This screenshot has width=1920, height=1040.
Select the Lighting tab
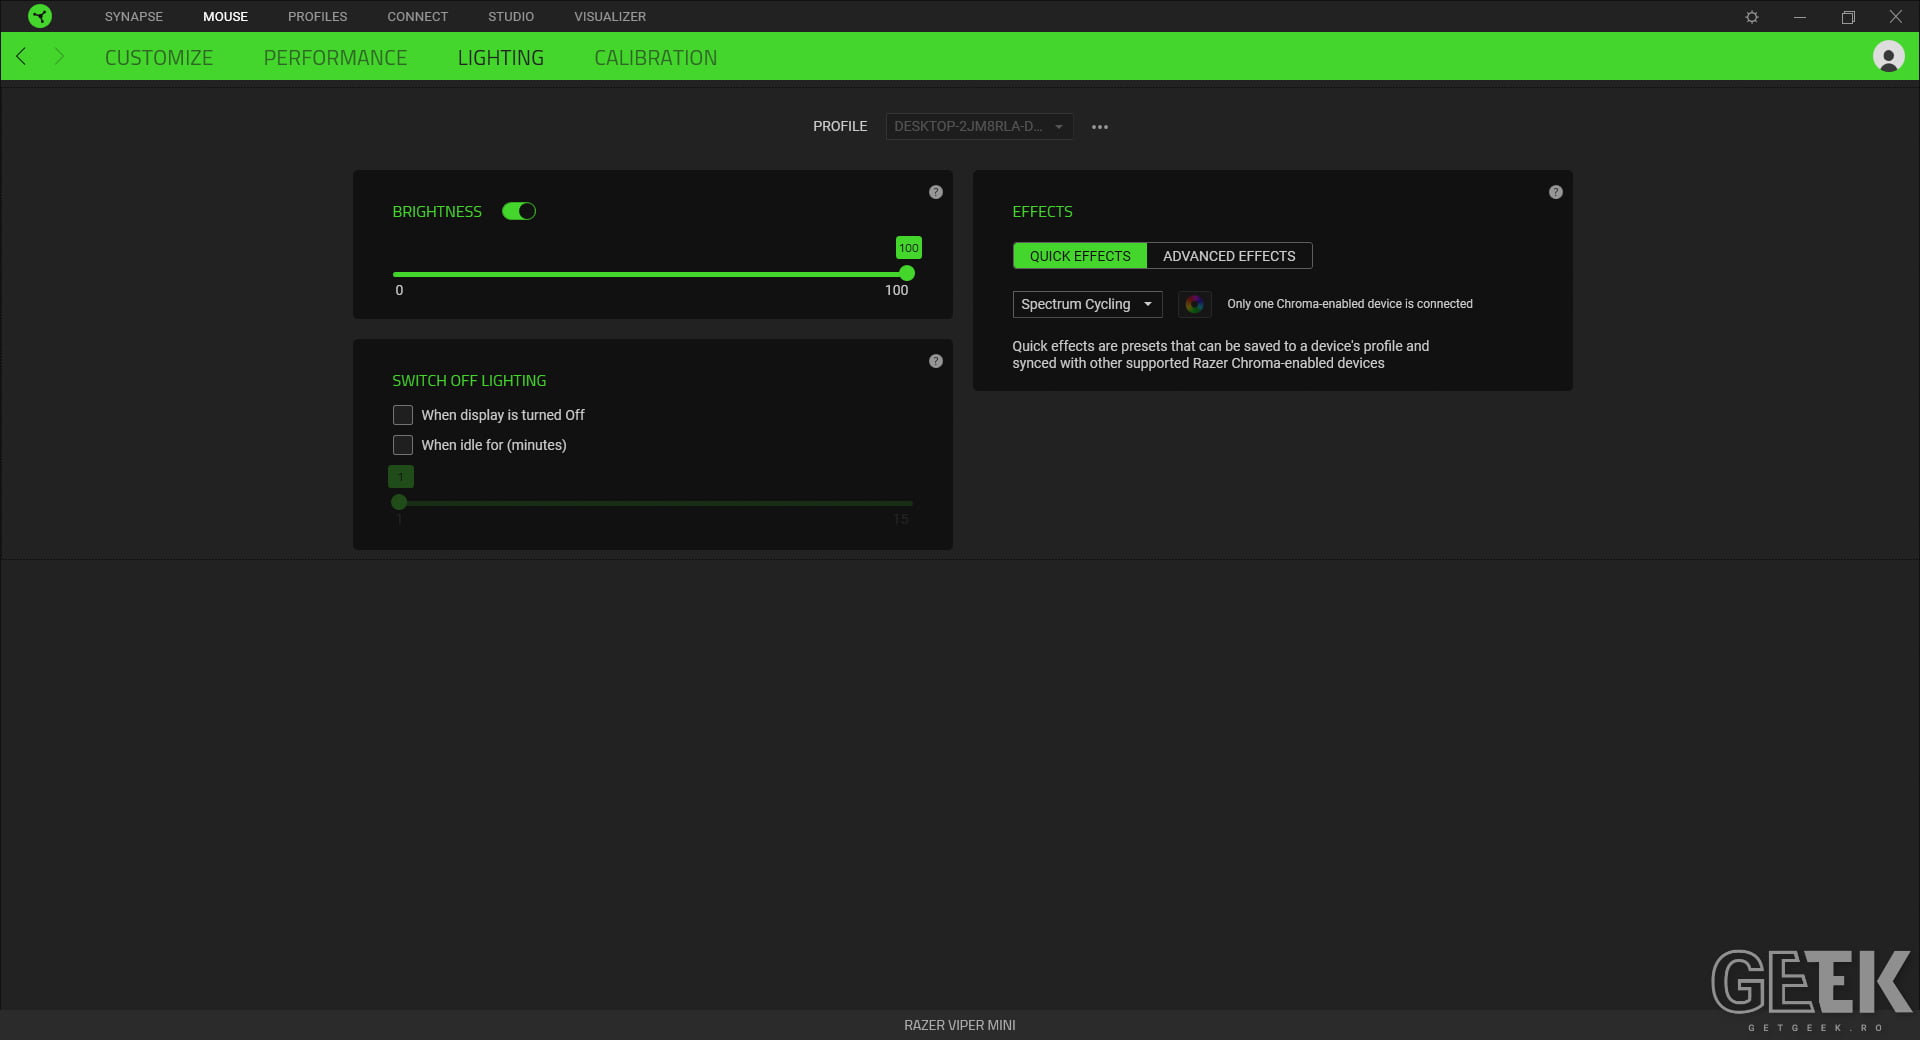pyautogui.click(x=501, y=58)
